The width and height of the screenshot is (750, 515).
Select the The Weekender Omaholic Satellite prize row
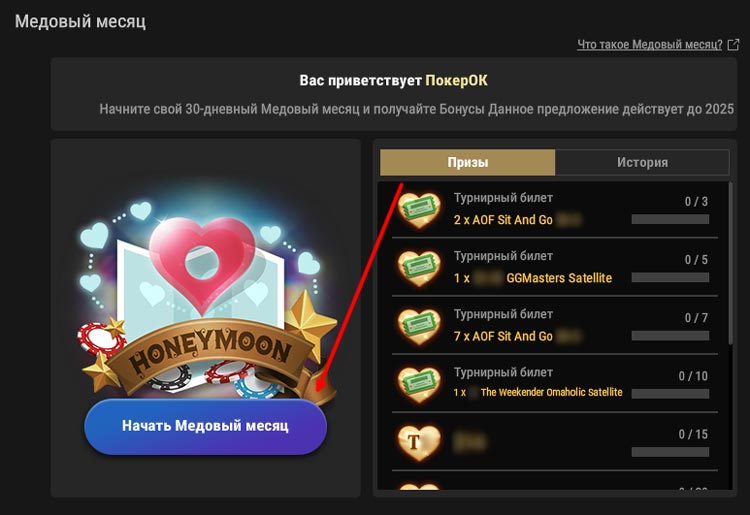pyautogui.click(x=555, y=384)
